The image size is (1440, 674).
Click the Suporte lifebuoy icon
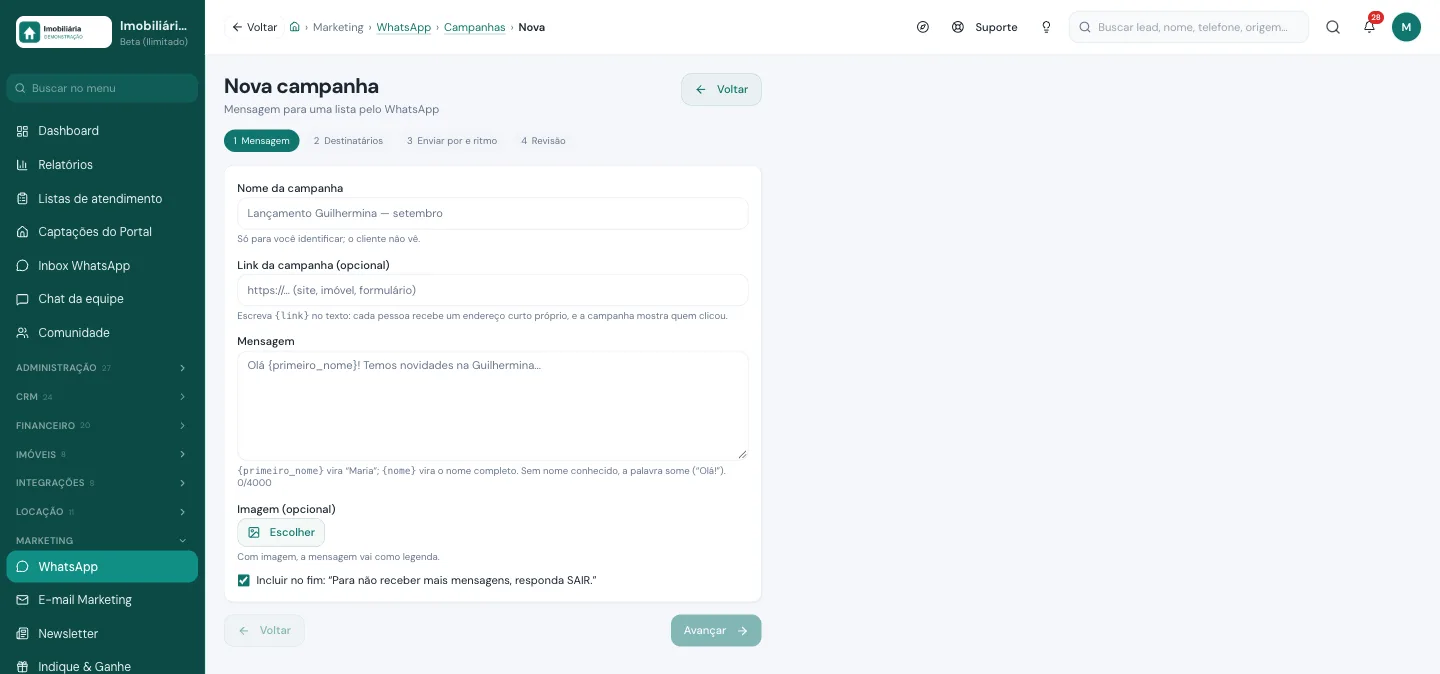coord(958,27)
